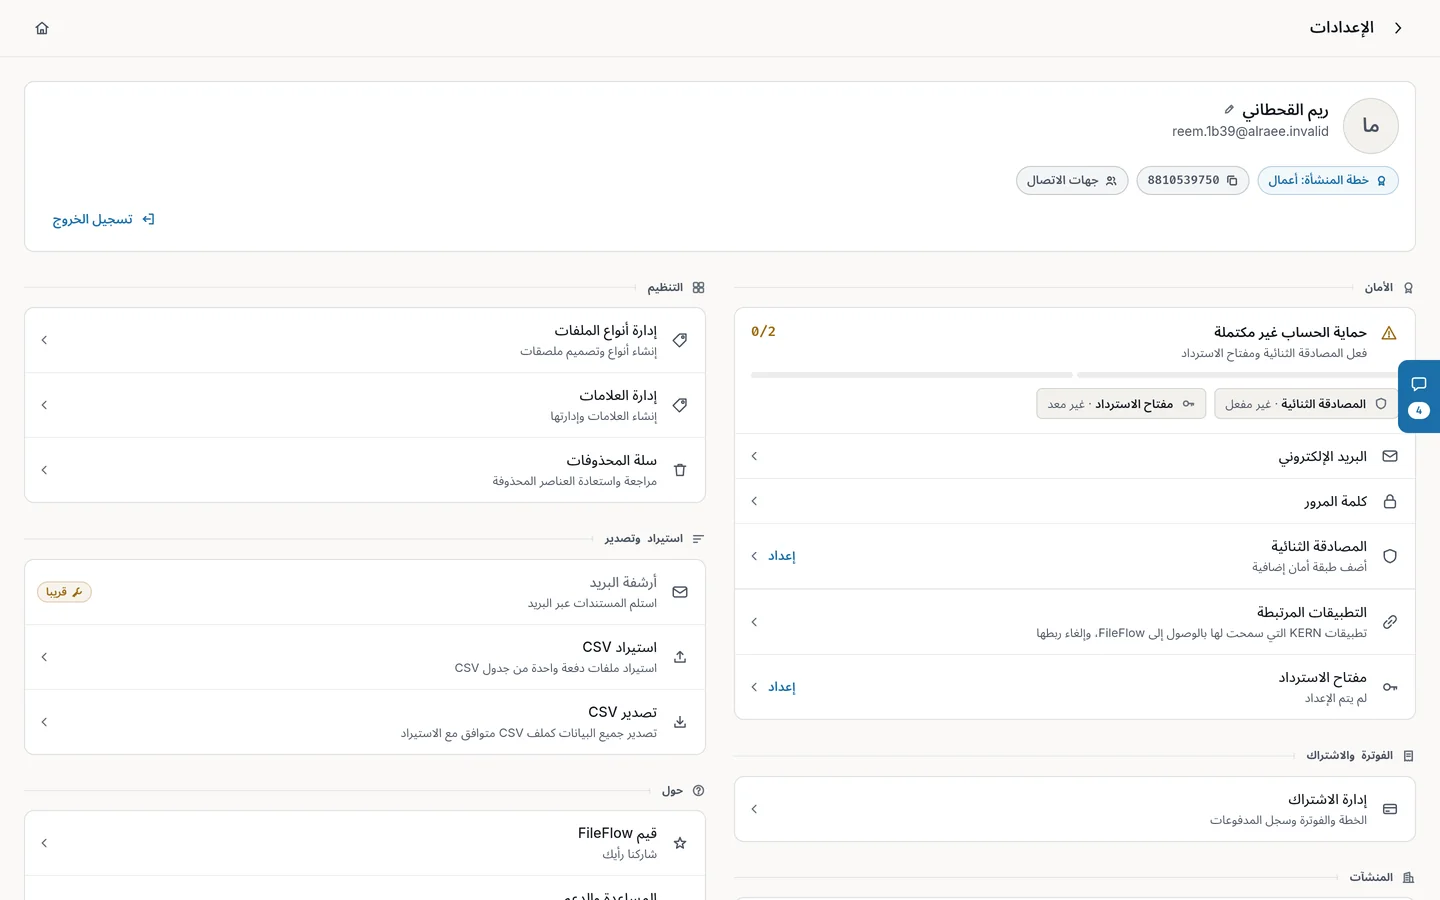Image resolution: width=1440 pixels, height=900 pixels.
Task: Click the key icon in مفتاح الاسترداد row
Action: coord(1389,687)
